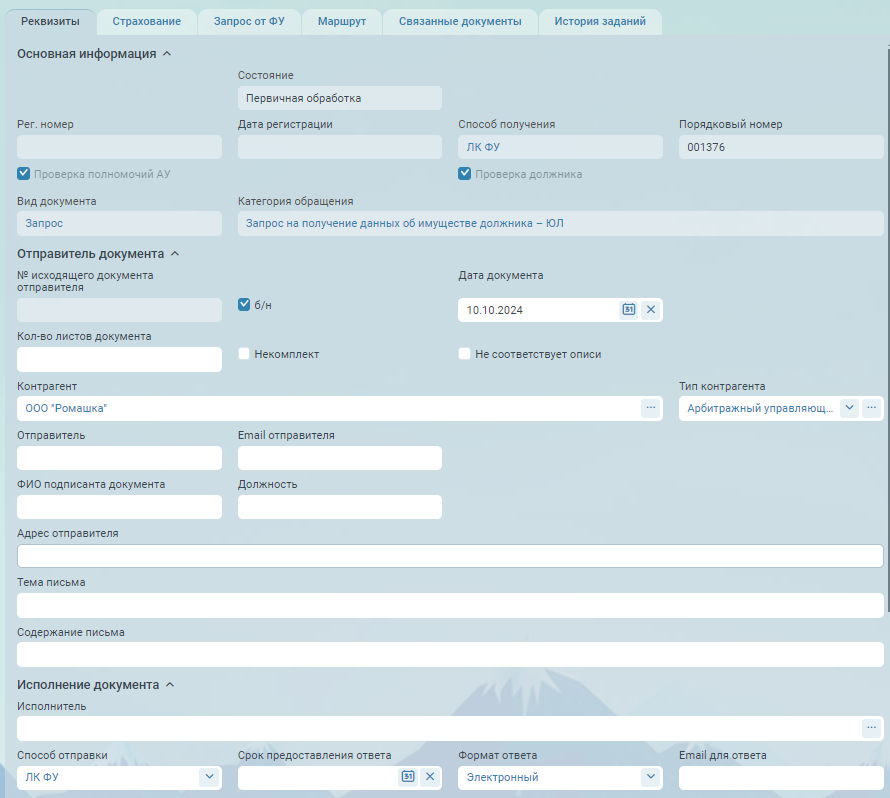The height and width of the screenshot is (798, 890).
Task: Collapse Исполнение документа section
Action: (x=170, y=685)
